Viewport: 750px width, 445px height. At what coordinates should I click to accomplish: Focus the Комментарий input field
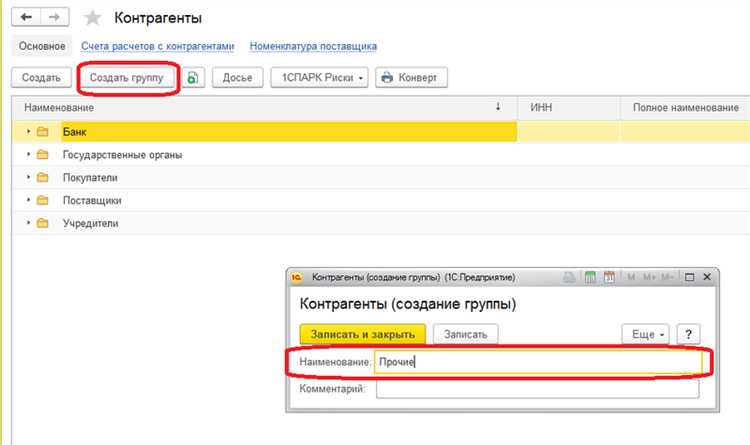537,389
